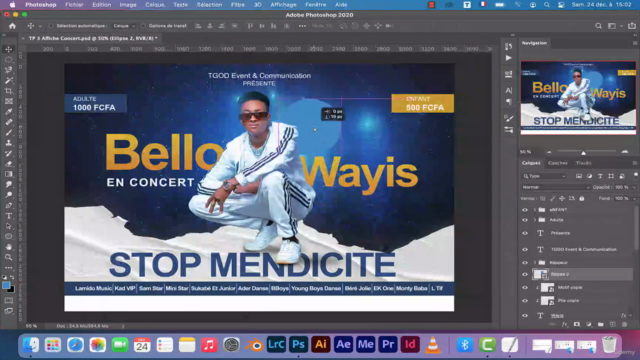Adjust the Navigation zoom slider
This screenshot has height=360, width=640.
(584, 152)
